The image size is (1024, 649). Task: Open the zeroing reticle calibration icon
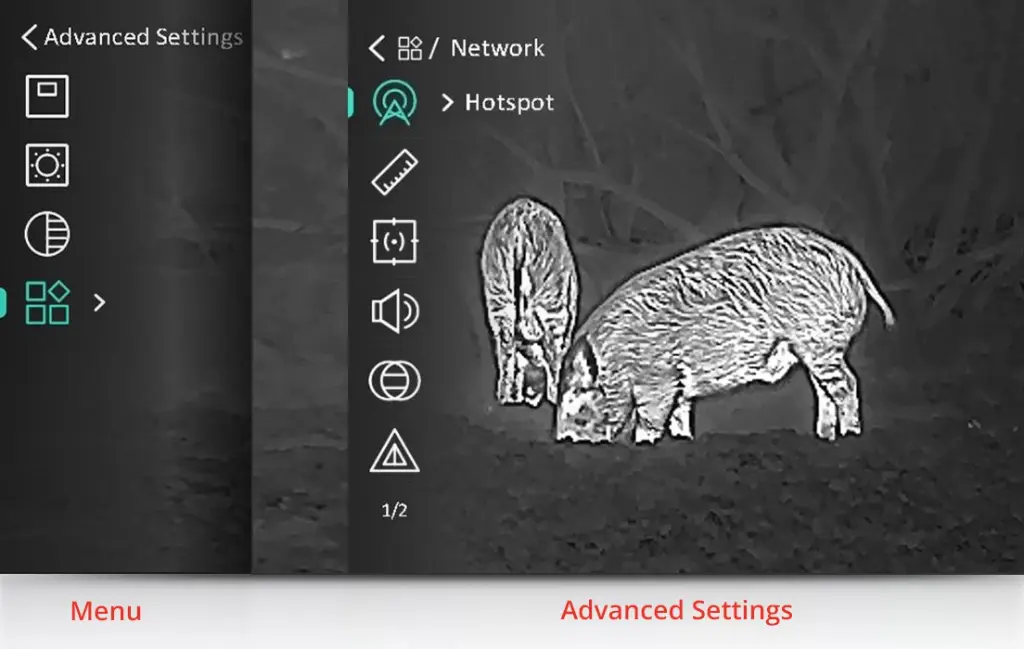click(397, 242)
